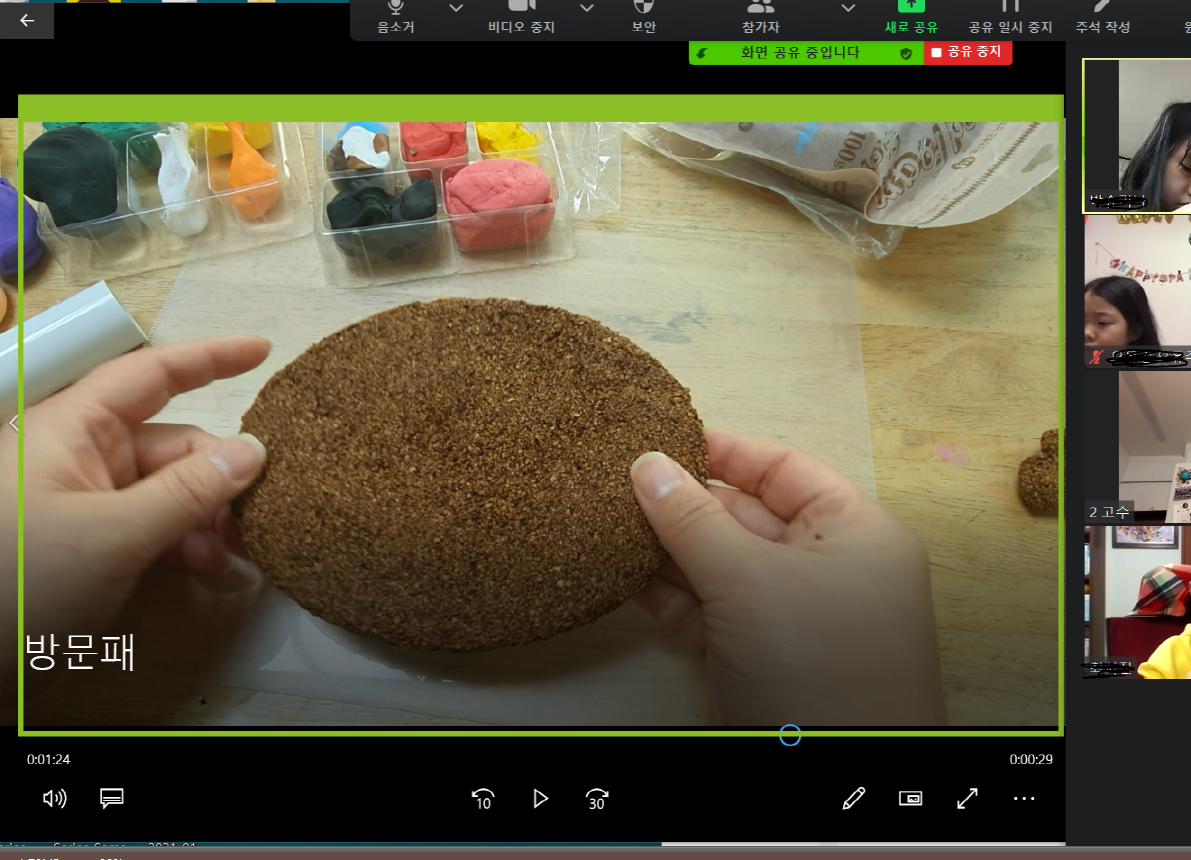Open the 보안 security menu
The image size is (1191, 860).
644,17
